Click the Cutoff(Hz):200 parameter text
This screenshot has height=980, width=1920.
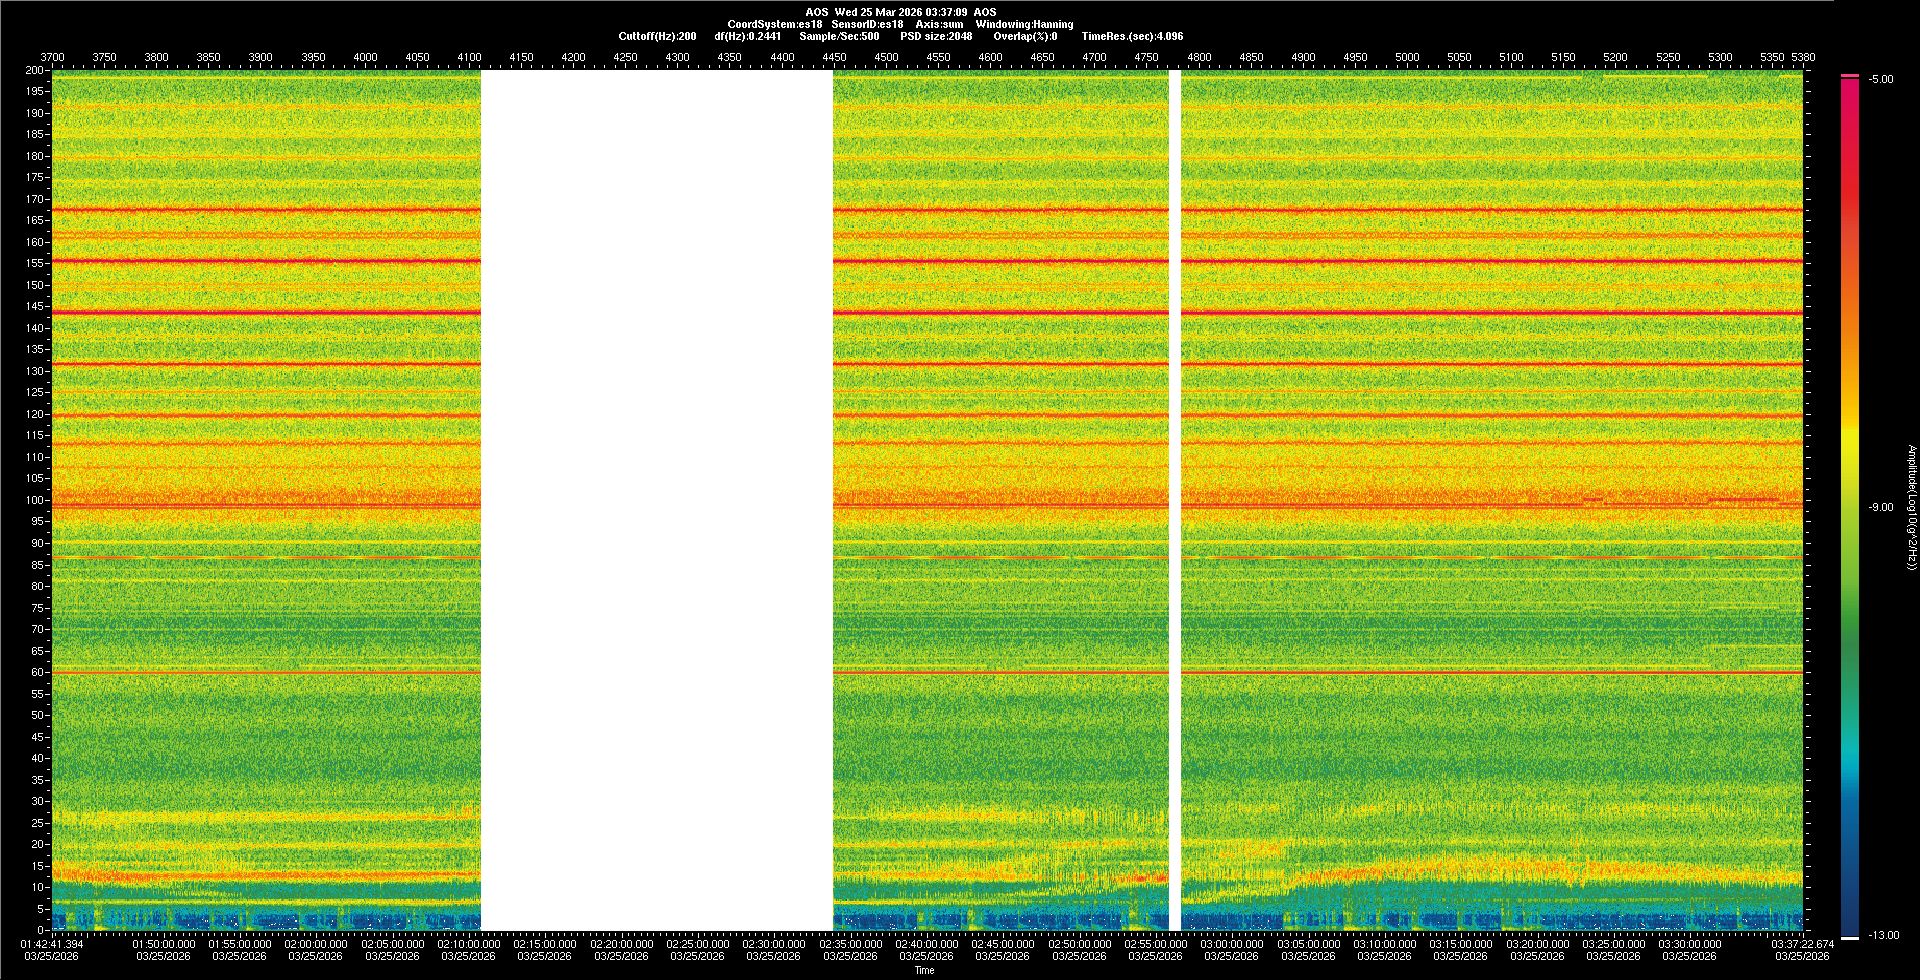click(657, 36)
